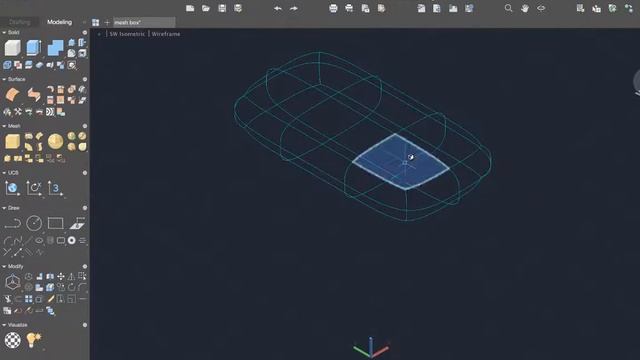Click the Redo arrow in the top toolbar
Viewport: 640px width, 360px height.
pyautogui.click(x=294, y=8)
